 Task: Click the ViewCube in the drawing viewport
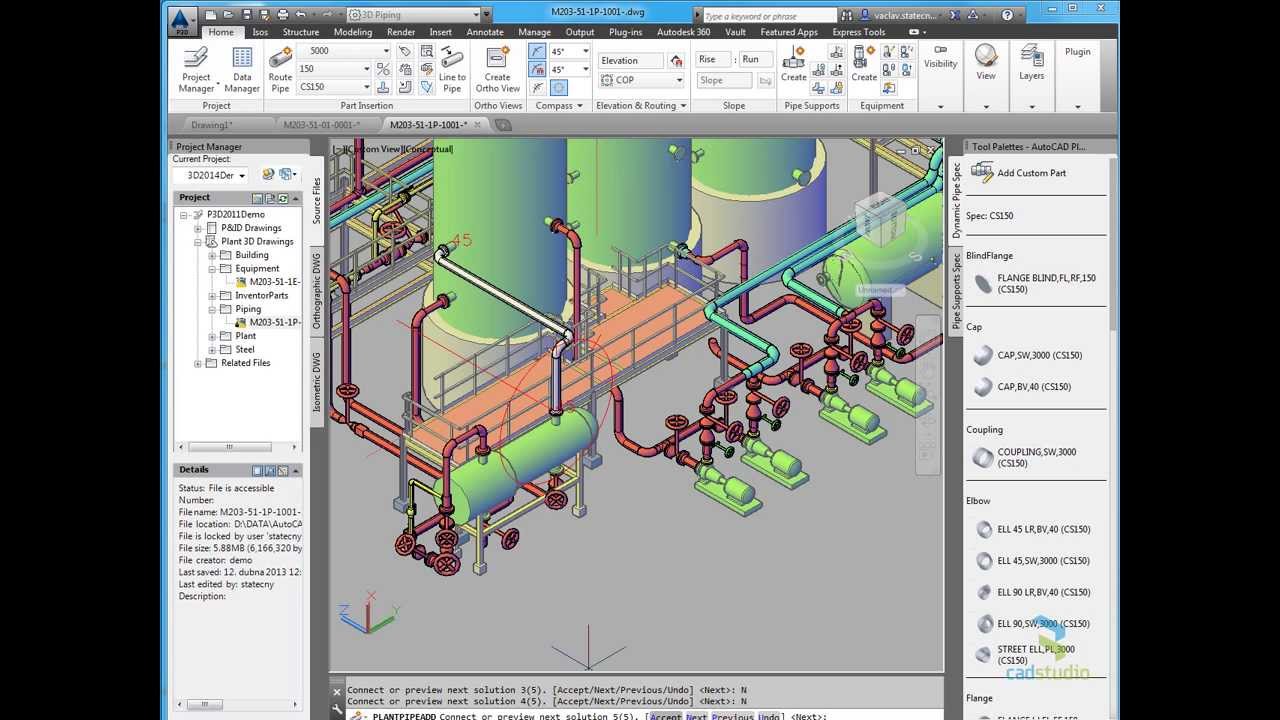(x=881, y=219)
